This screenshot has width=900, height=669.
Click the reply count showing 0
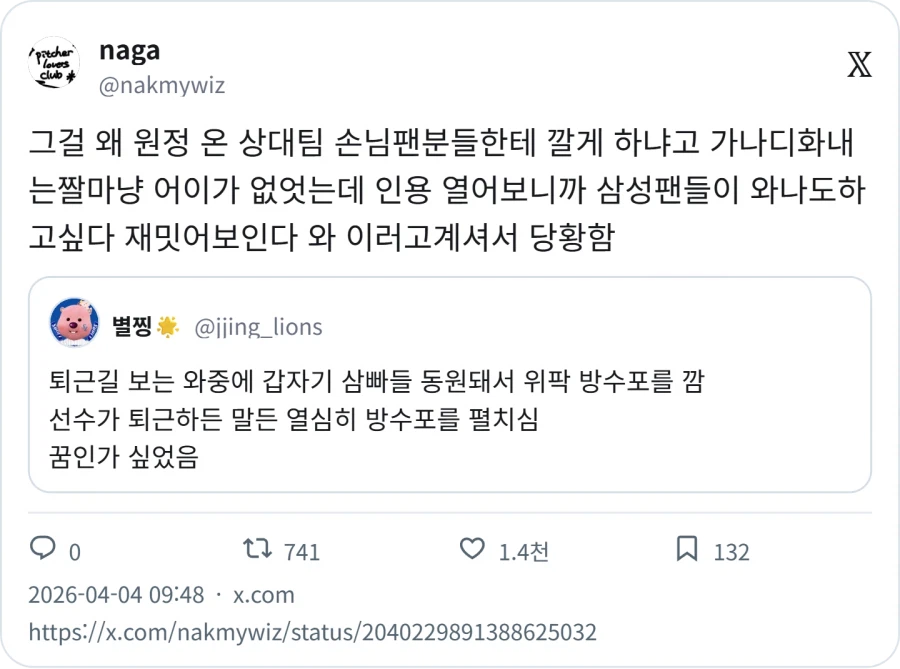click(75, 550)
